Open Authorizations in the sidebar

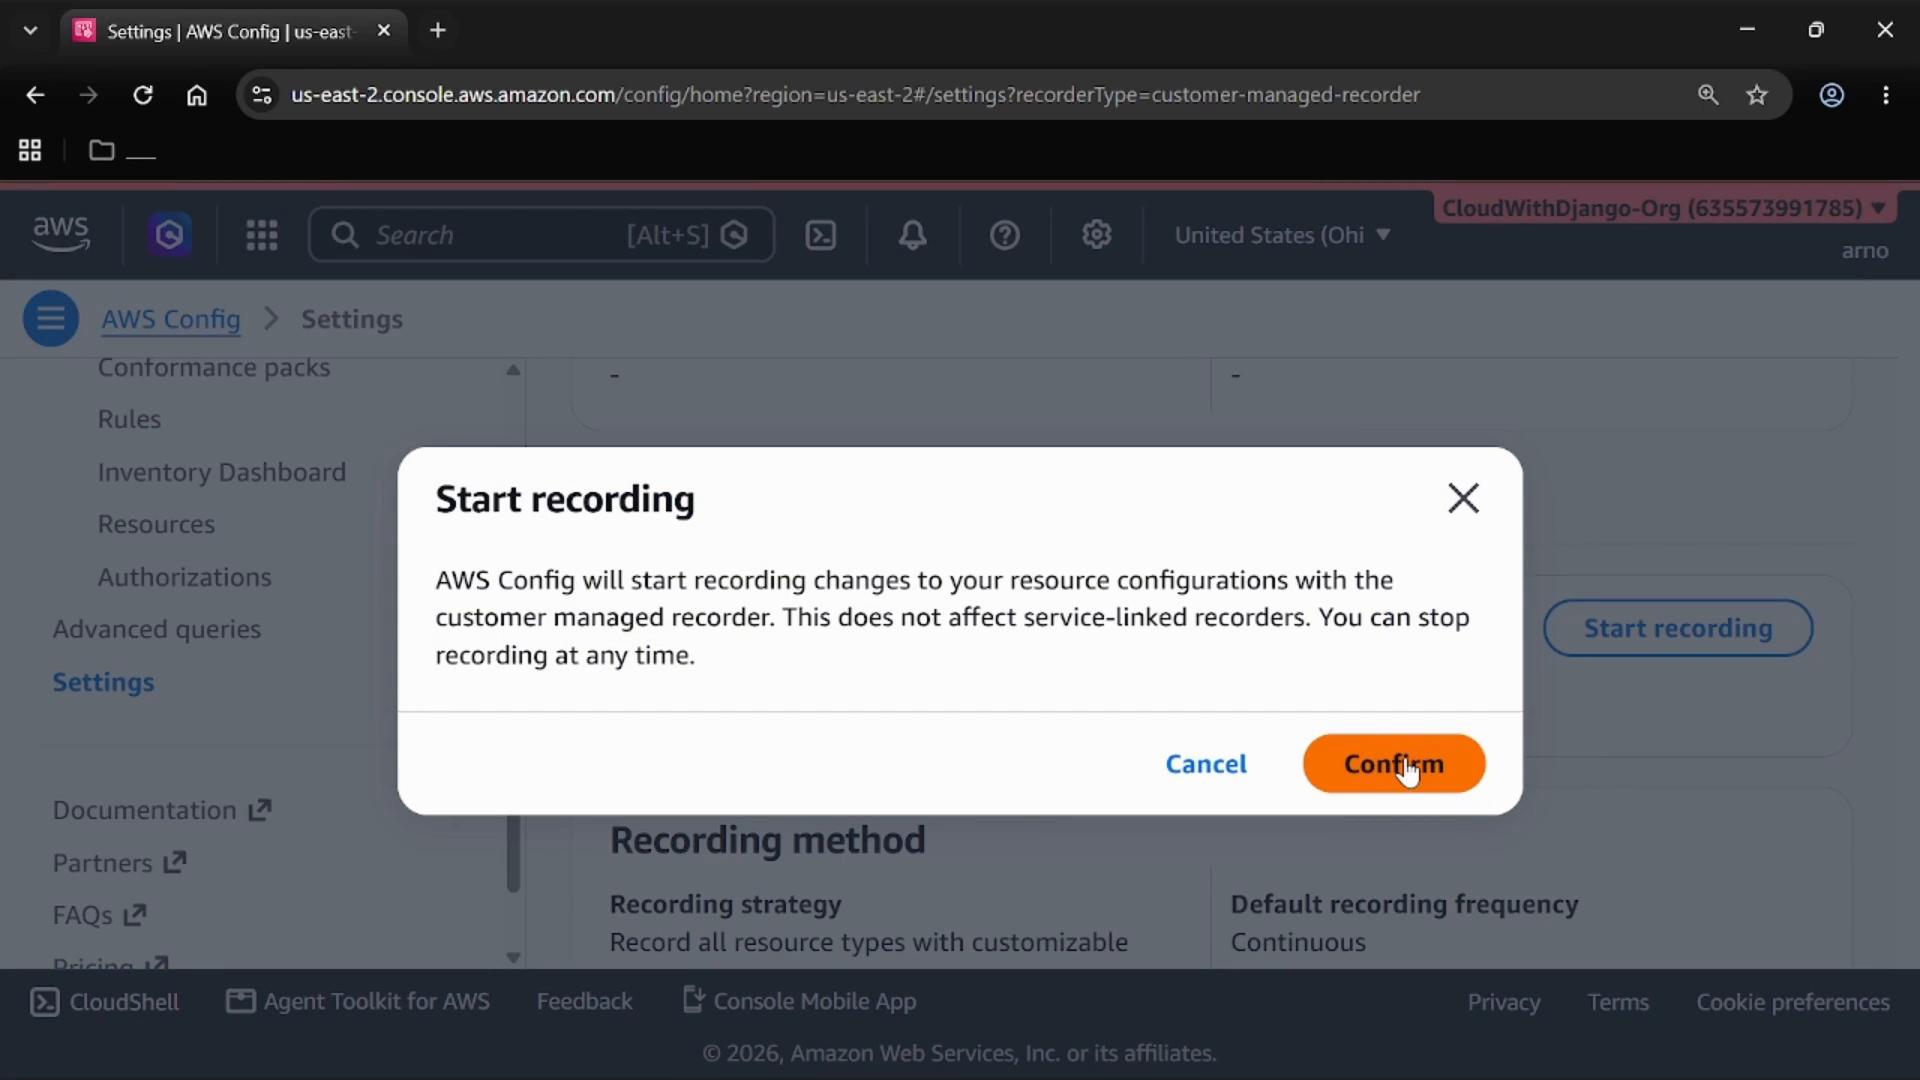point(185,577)
